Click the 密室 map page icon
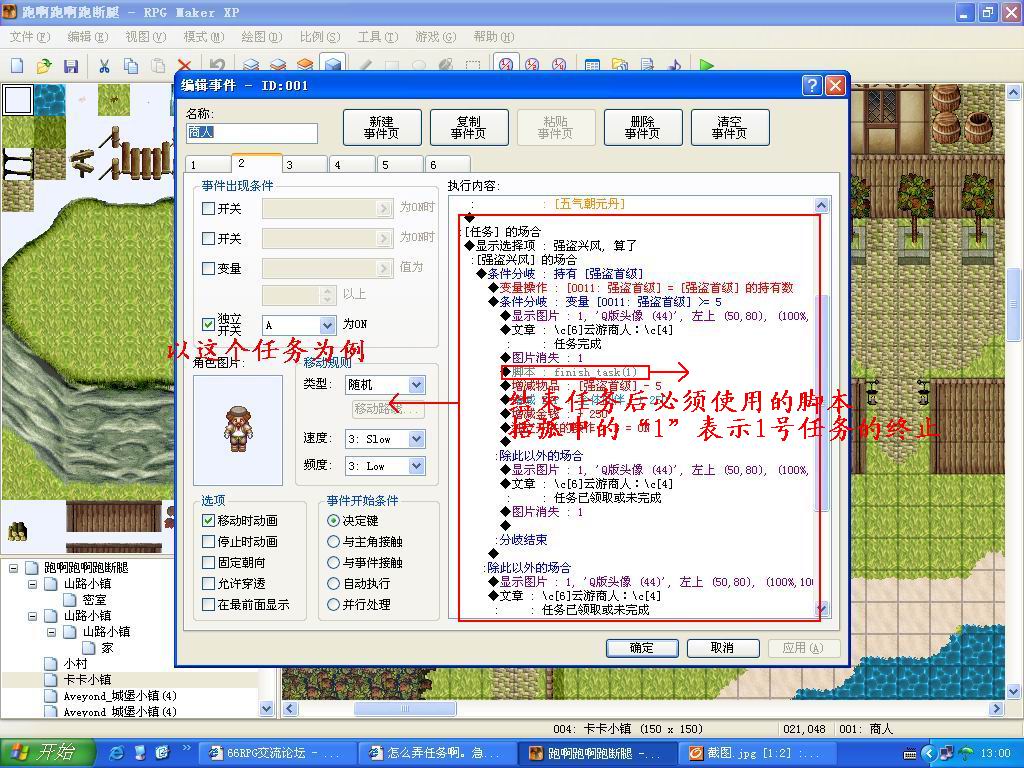The image size is (1024, 768). coord(70,600)
